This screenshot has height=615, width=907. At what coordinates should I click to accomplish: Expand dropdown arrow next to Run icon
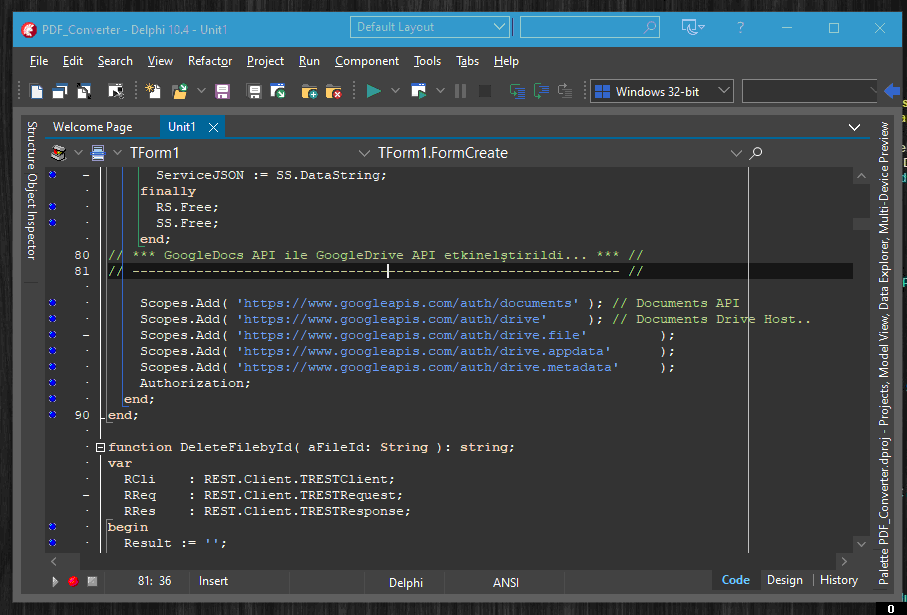pos(395,91)
